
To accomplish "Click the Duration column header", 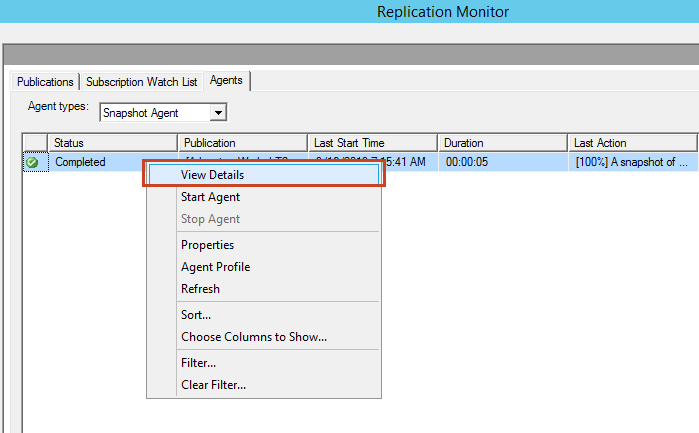I will (503, 143).
